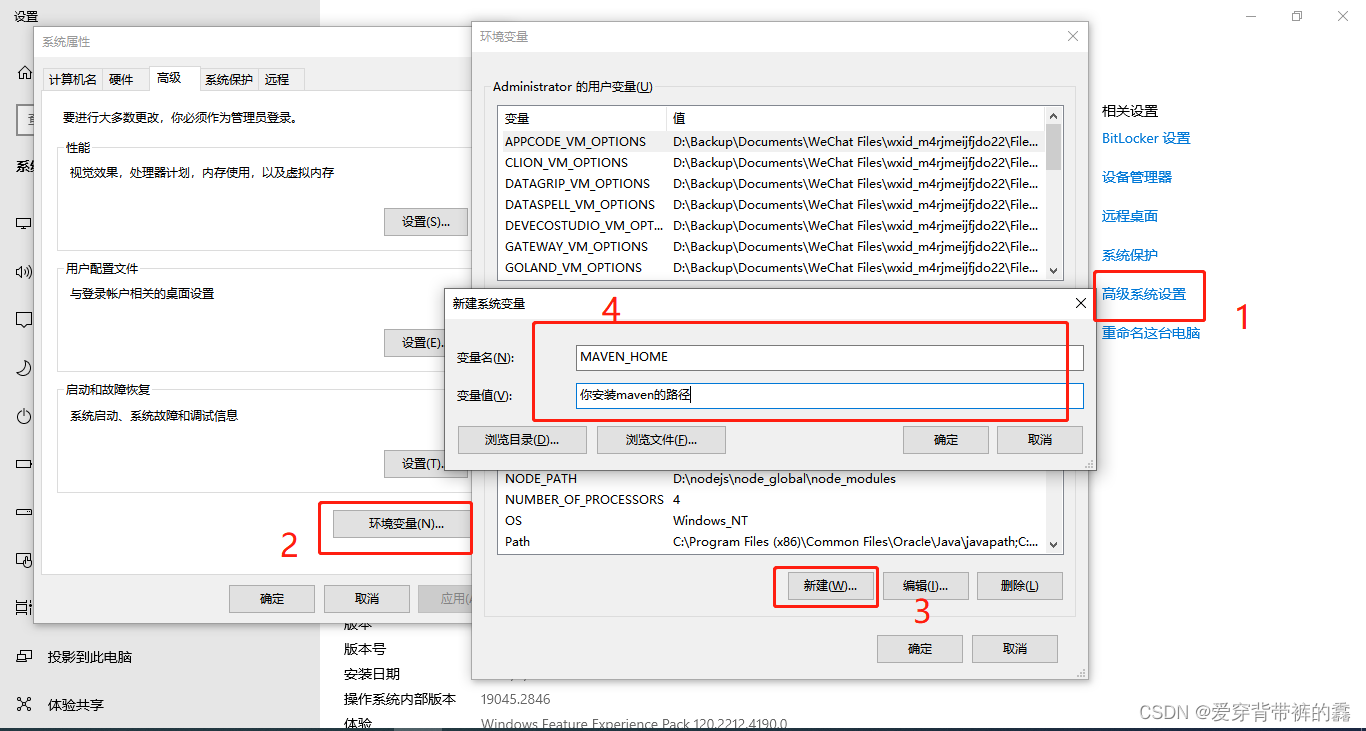Viewport: 1366px width, 731px height.
Task: Switch to 硬件 tab in 系统属性
Action: [x=121, y=79]
